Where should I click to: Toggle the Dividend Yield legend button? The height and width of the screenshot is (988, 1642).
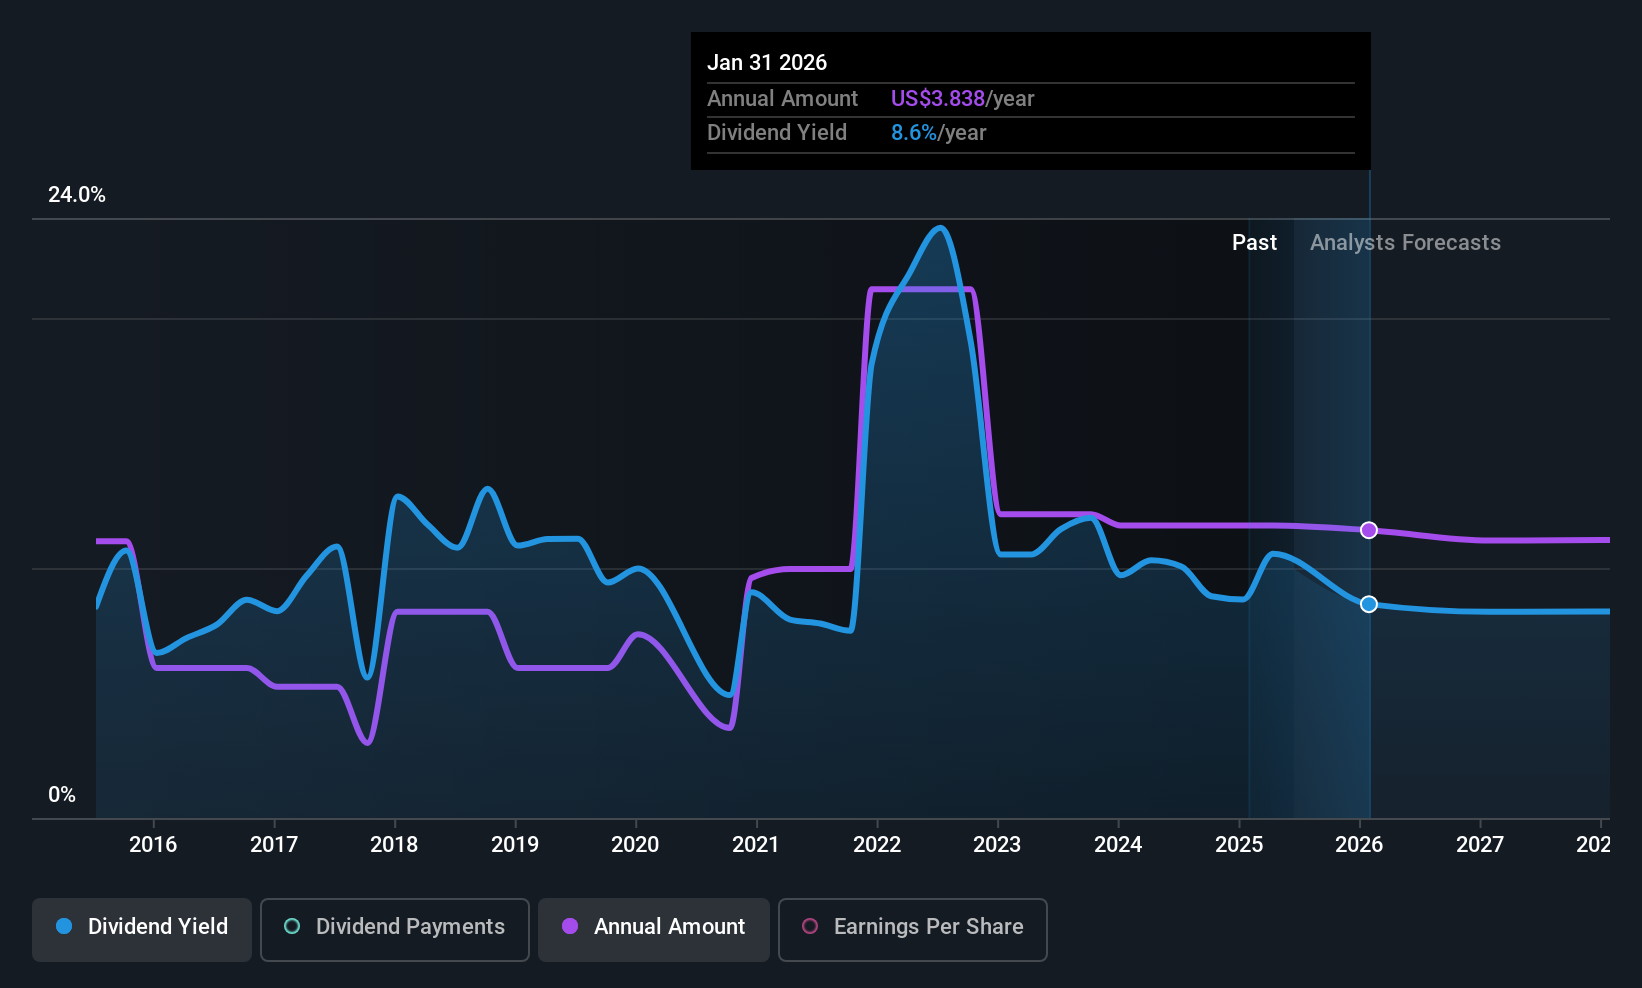[142, 930]
